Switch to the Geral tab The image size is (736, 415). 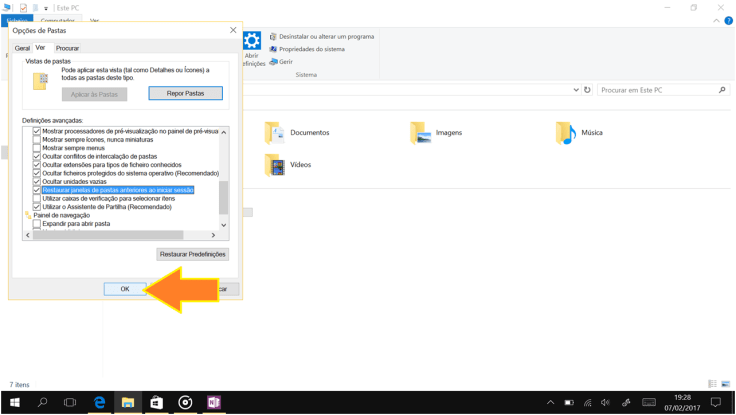(x=22, y=48)
